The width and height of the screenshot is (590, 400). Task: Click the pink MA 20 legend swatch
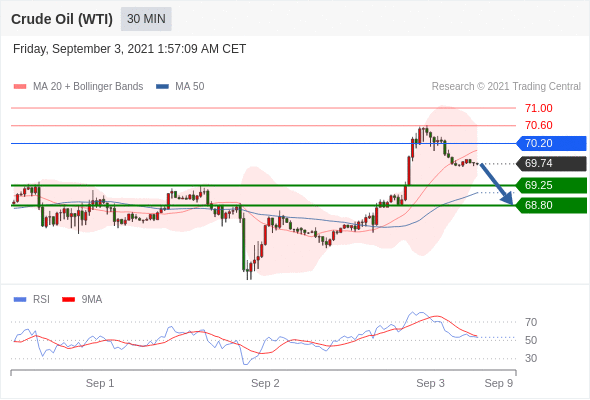[20, 87]
